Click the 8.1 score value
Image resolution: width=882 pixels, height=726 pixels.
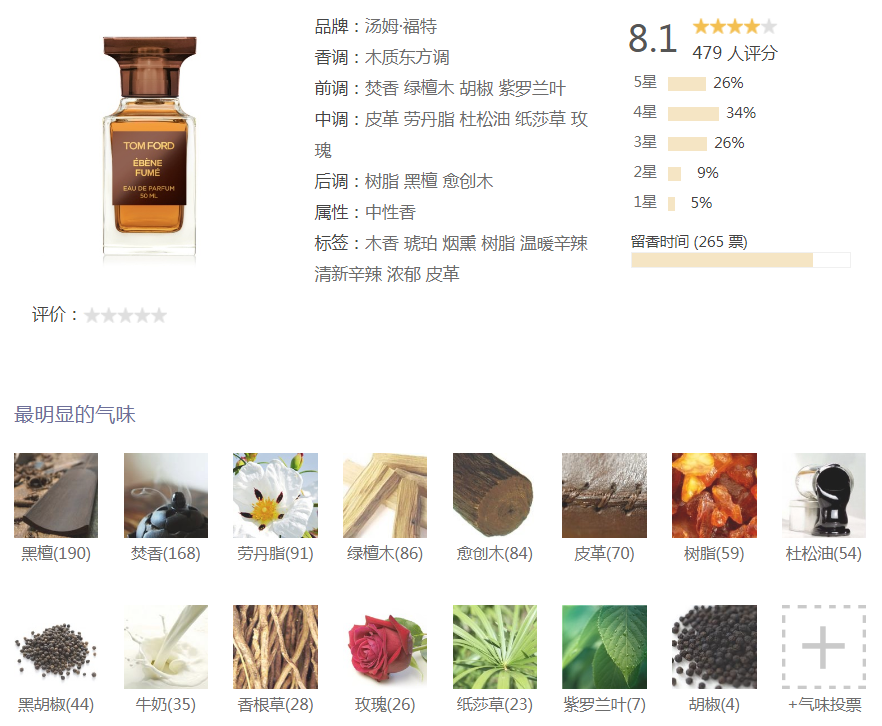click(652, 39)
